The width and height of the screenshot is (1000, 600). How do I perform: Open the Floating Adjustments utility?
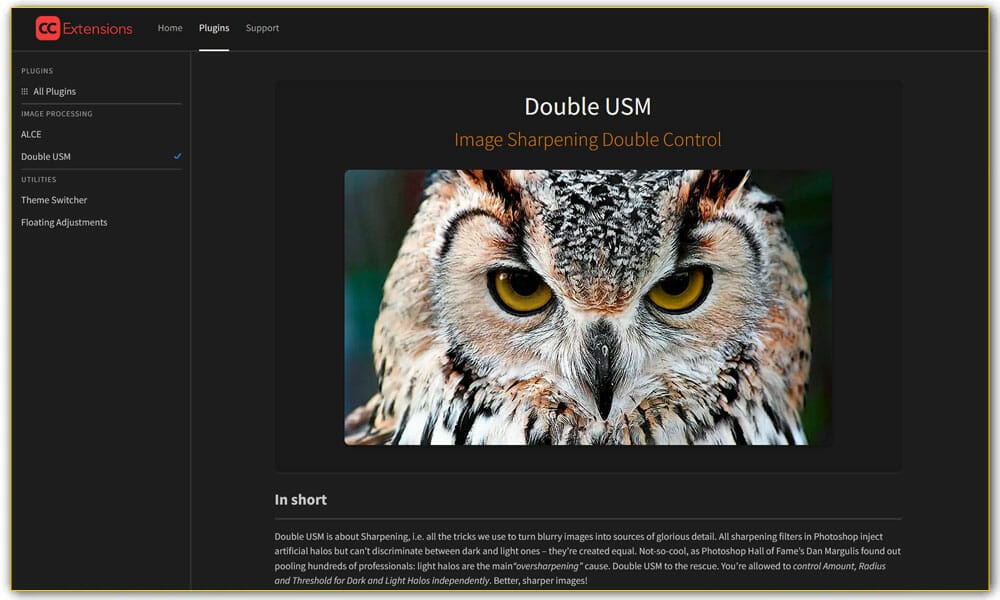click(64, 222)
